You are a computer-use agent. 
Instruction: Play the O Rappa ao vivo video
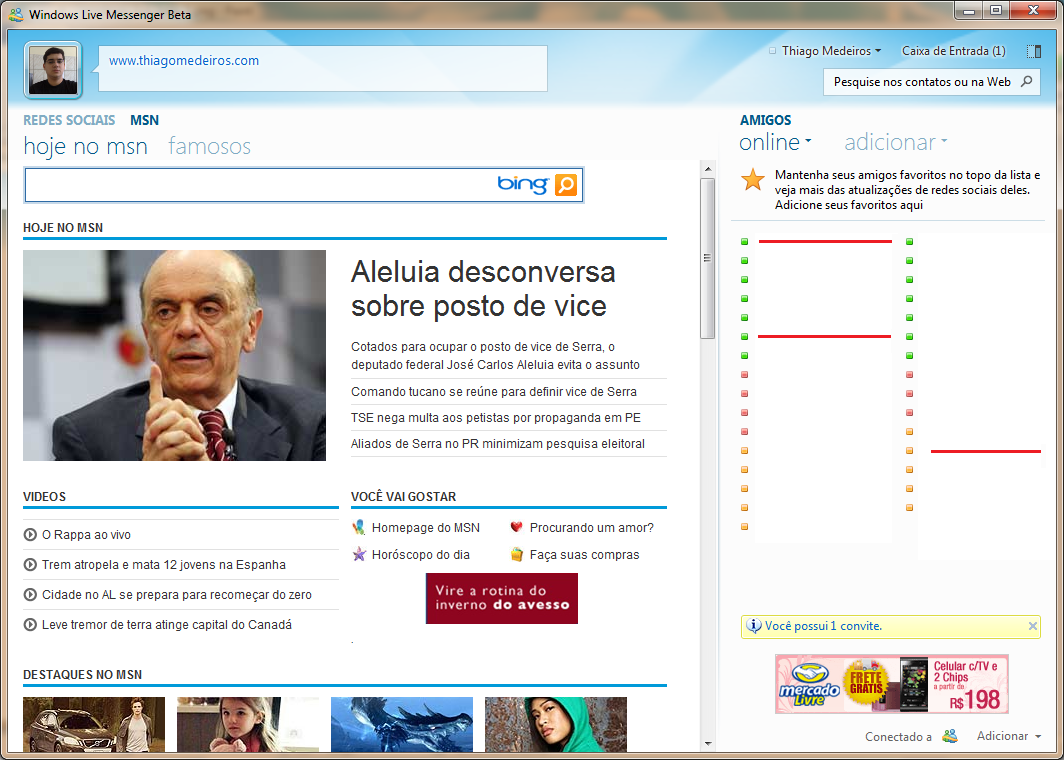coord(86,535)
